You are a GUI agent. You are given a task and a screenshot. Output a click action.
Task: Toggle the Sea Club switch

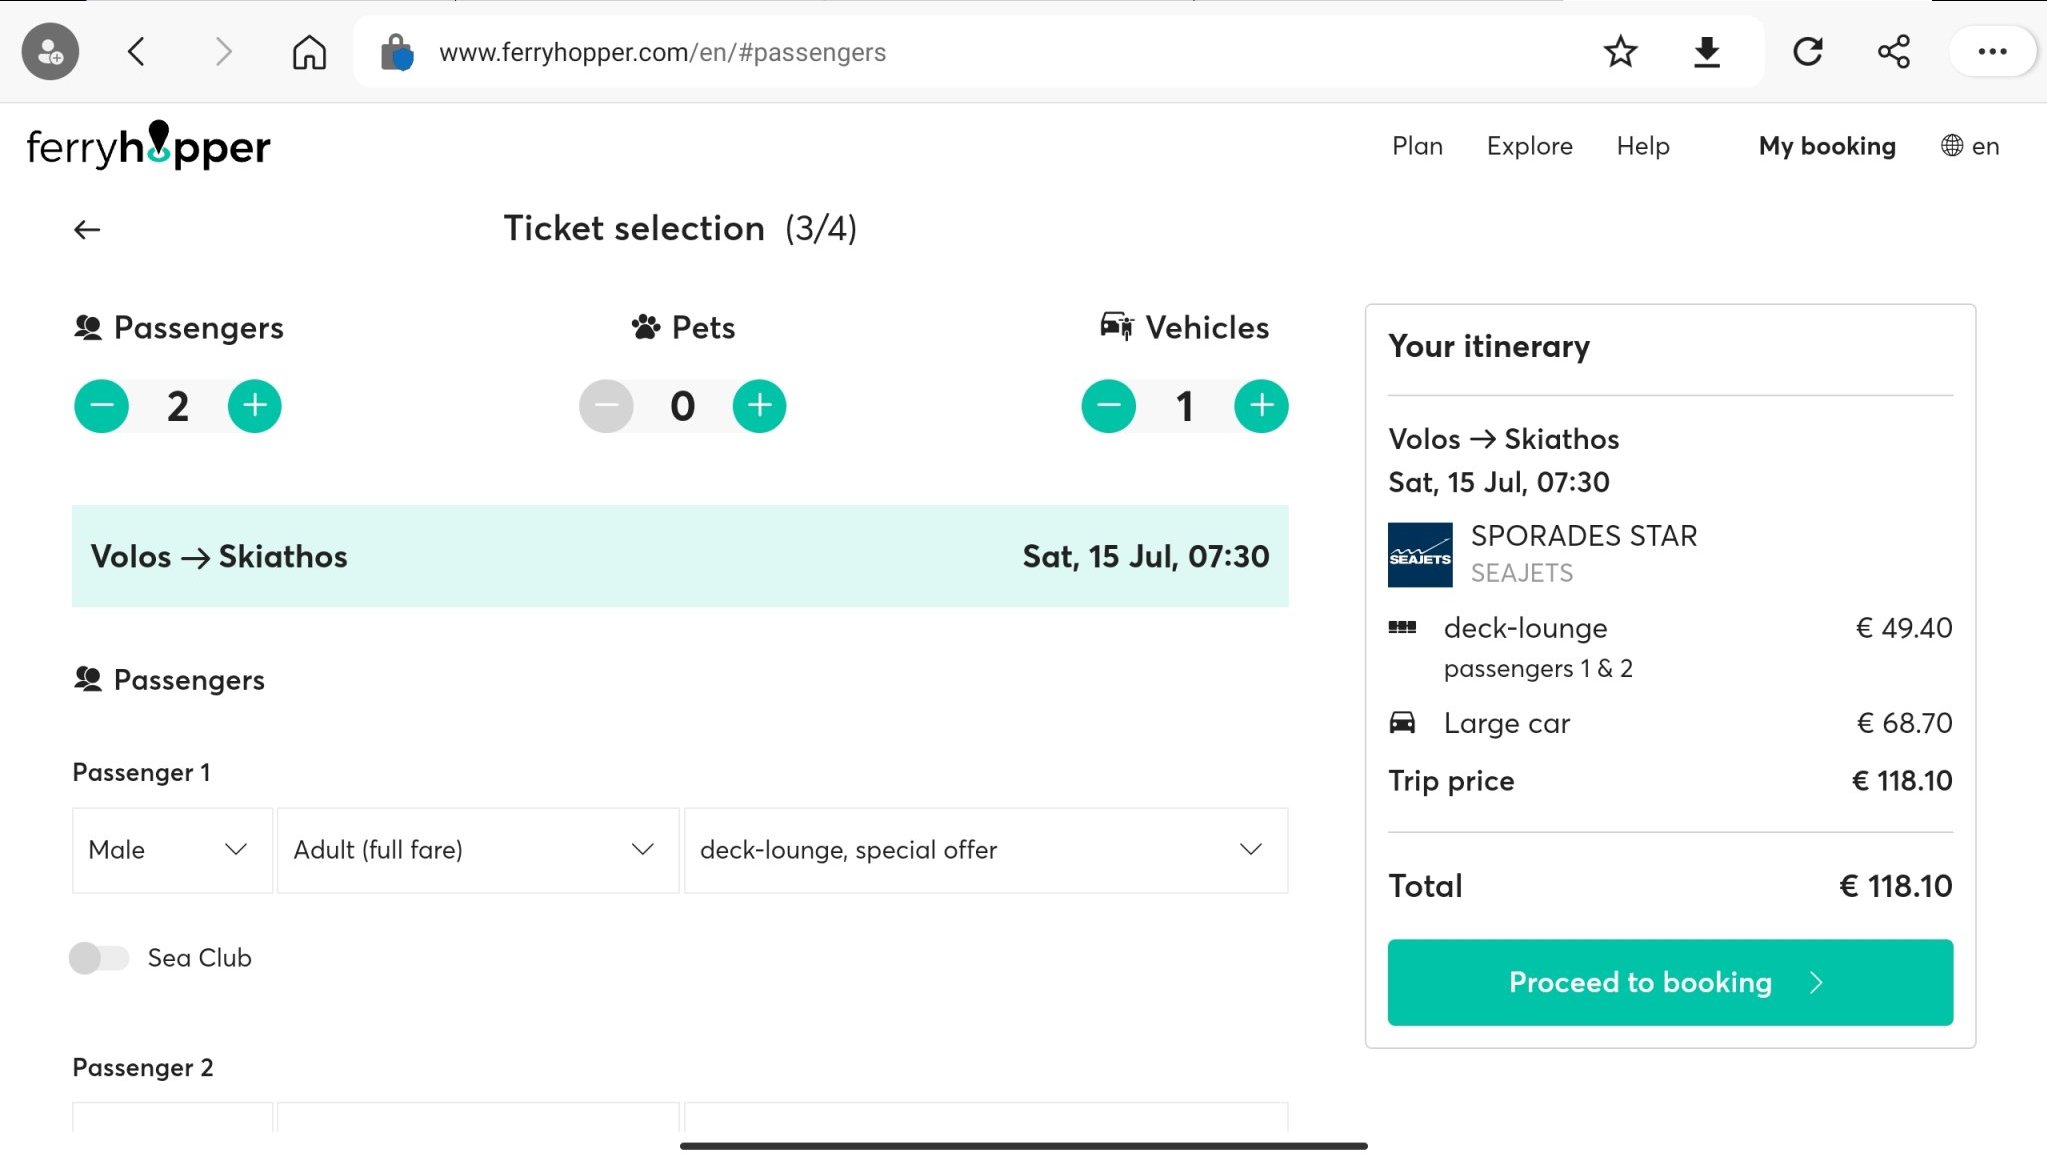click(99, 958)
